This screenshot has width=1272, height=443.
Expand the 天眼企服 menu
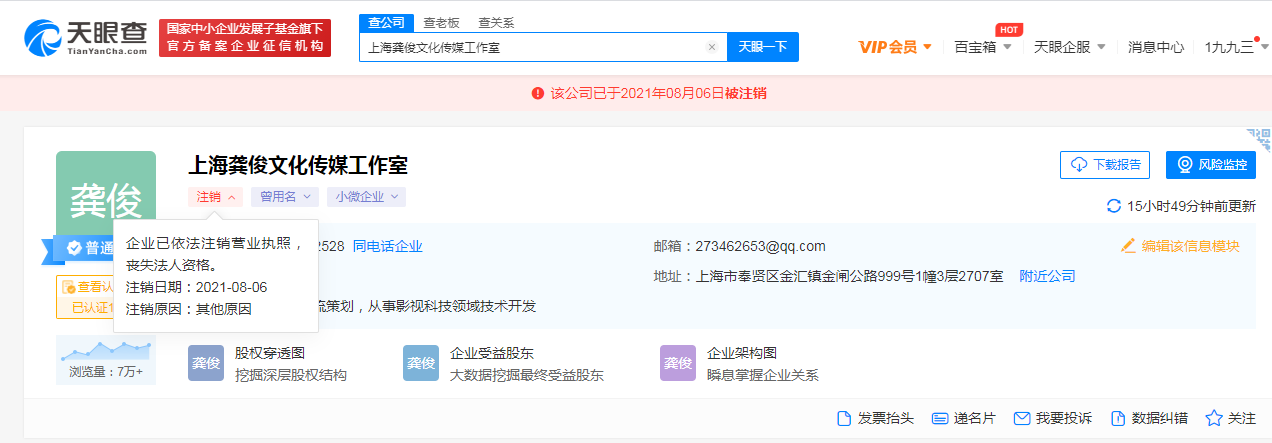coord(1069,47)
